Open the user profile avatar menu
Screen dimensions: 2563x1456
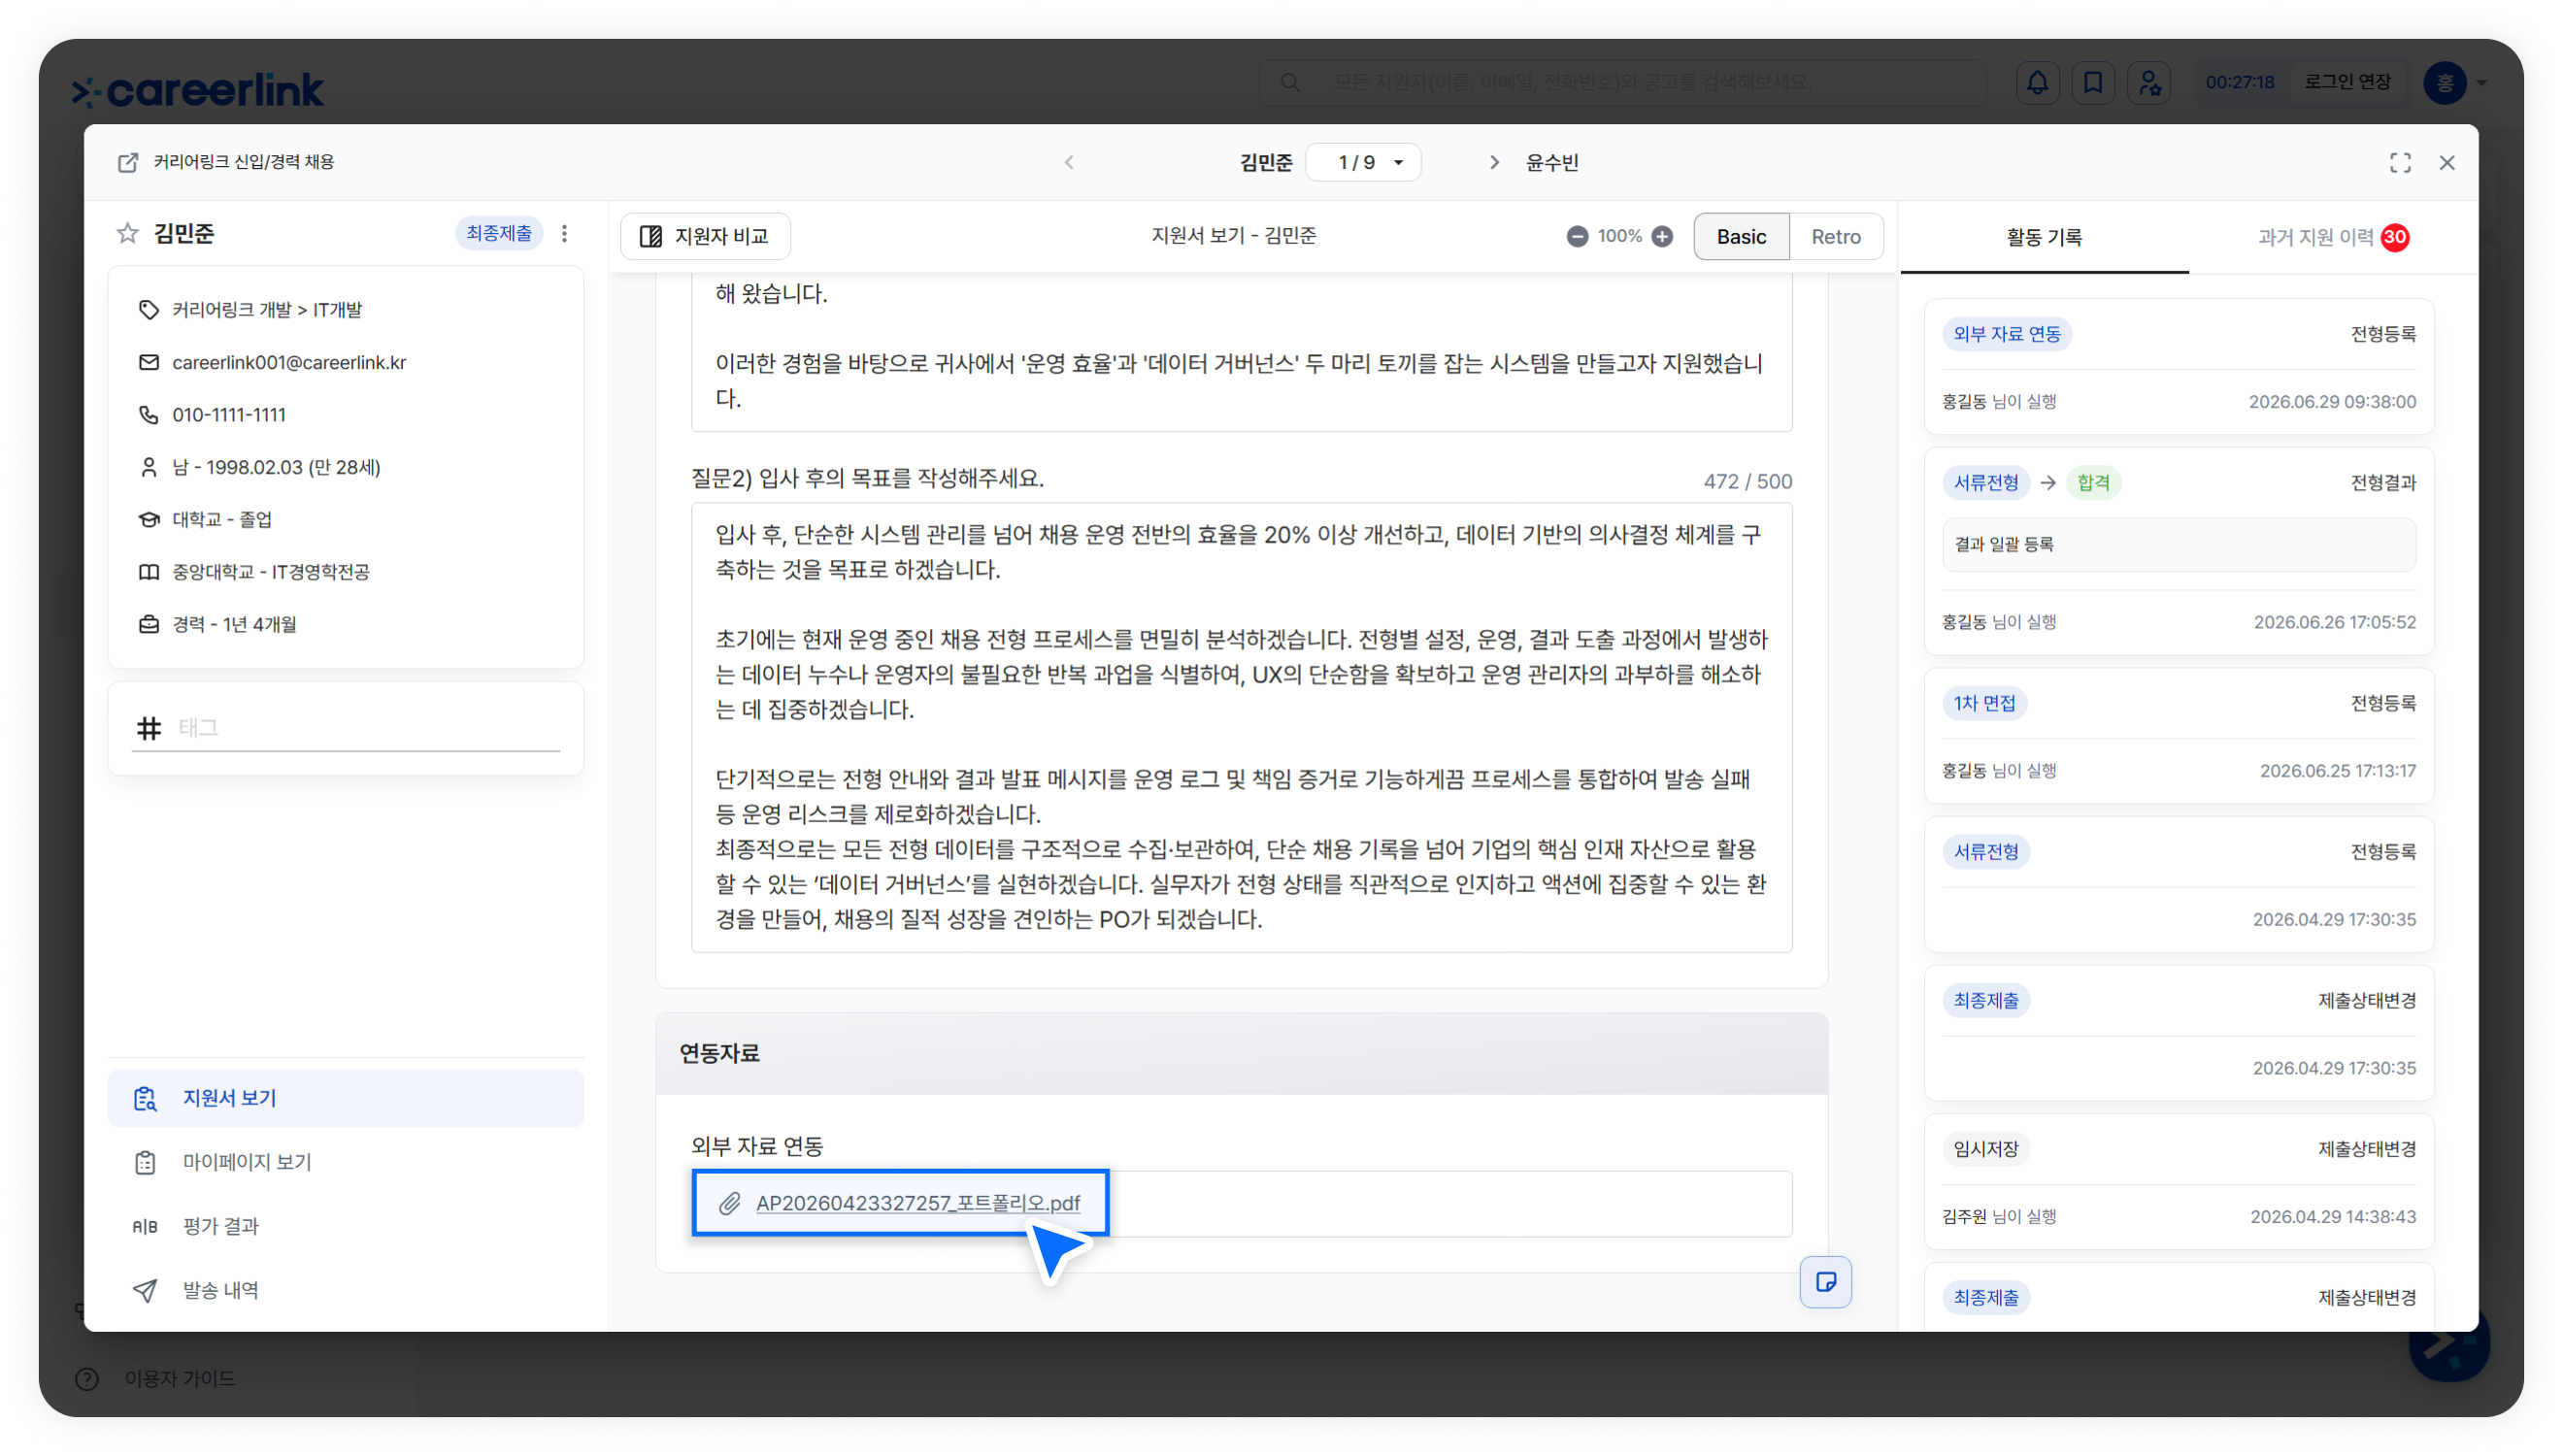point(2445,82)
